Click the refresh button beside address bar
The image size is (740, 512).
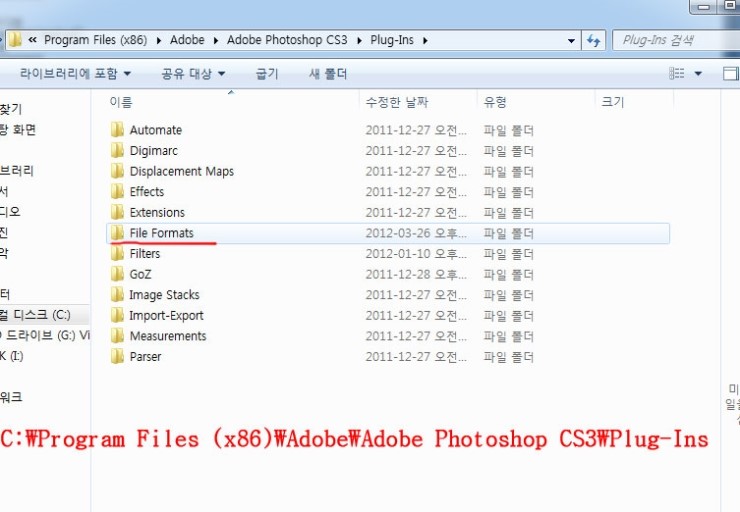[x=594, y=41]
